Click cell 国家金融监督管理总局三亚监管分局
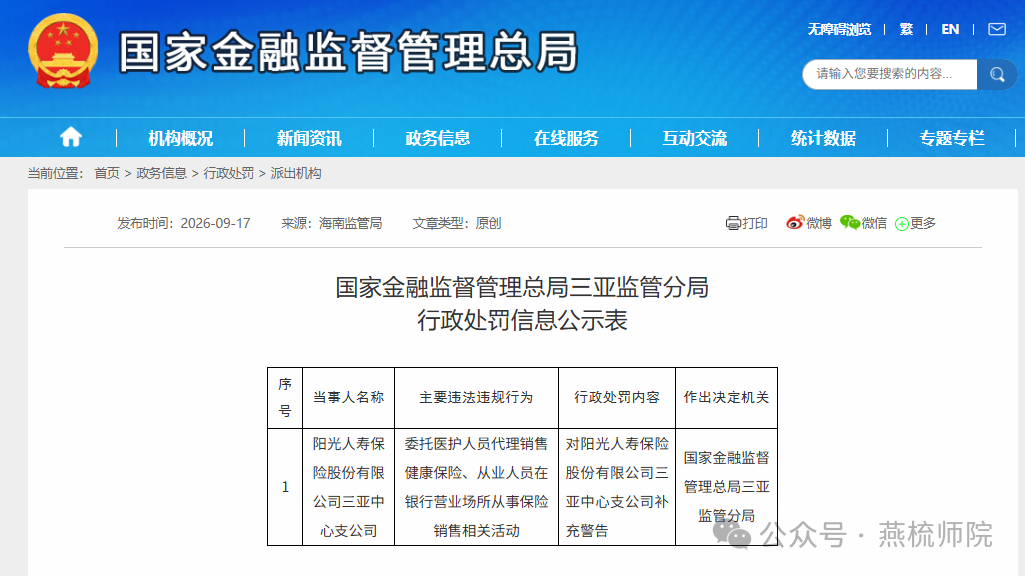1025x576 pixels. (x=726, y=487)
